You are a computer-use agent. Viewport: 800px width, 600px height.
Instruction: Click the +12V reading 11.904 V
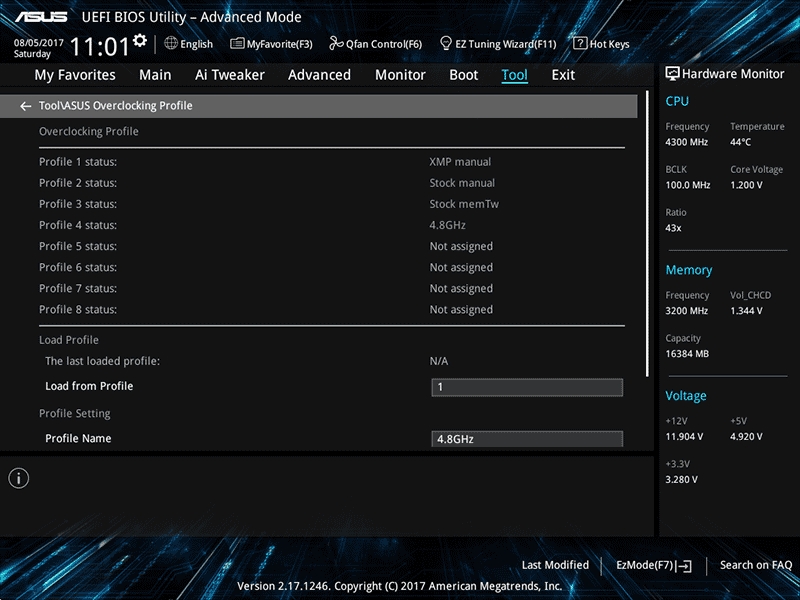click(684, 436)
